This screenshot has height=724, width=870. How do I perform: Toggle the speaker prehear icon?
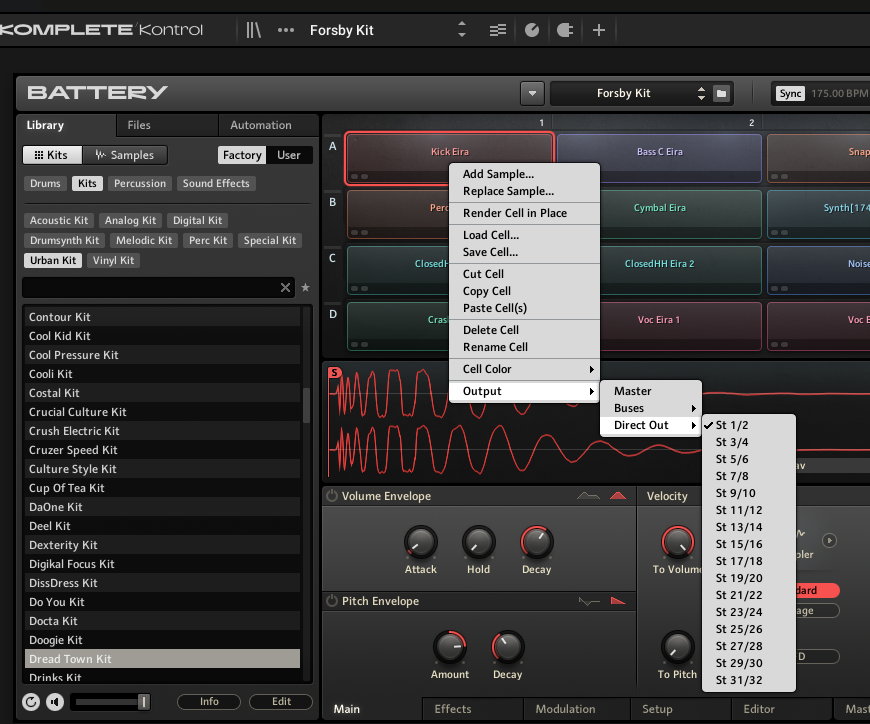click(x=54, y=702)
